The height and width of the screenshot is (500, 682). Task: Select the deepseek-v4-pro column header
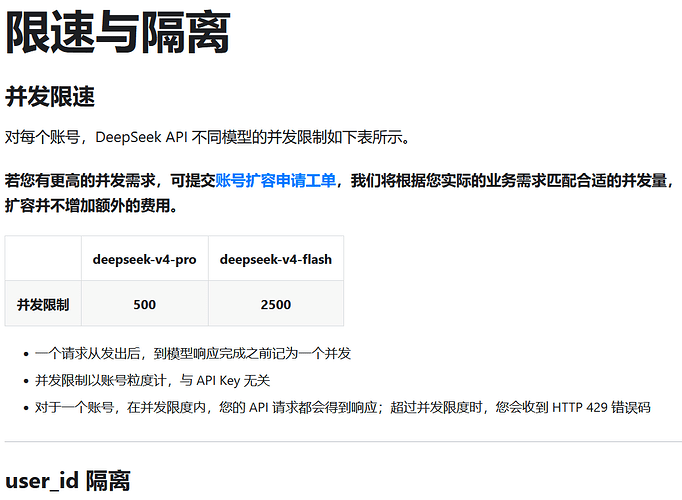144,259
